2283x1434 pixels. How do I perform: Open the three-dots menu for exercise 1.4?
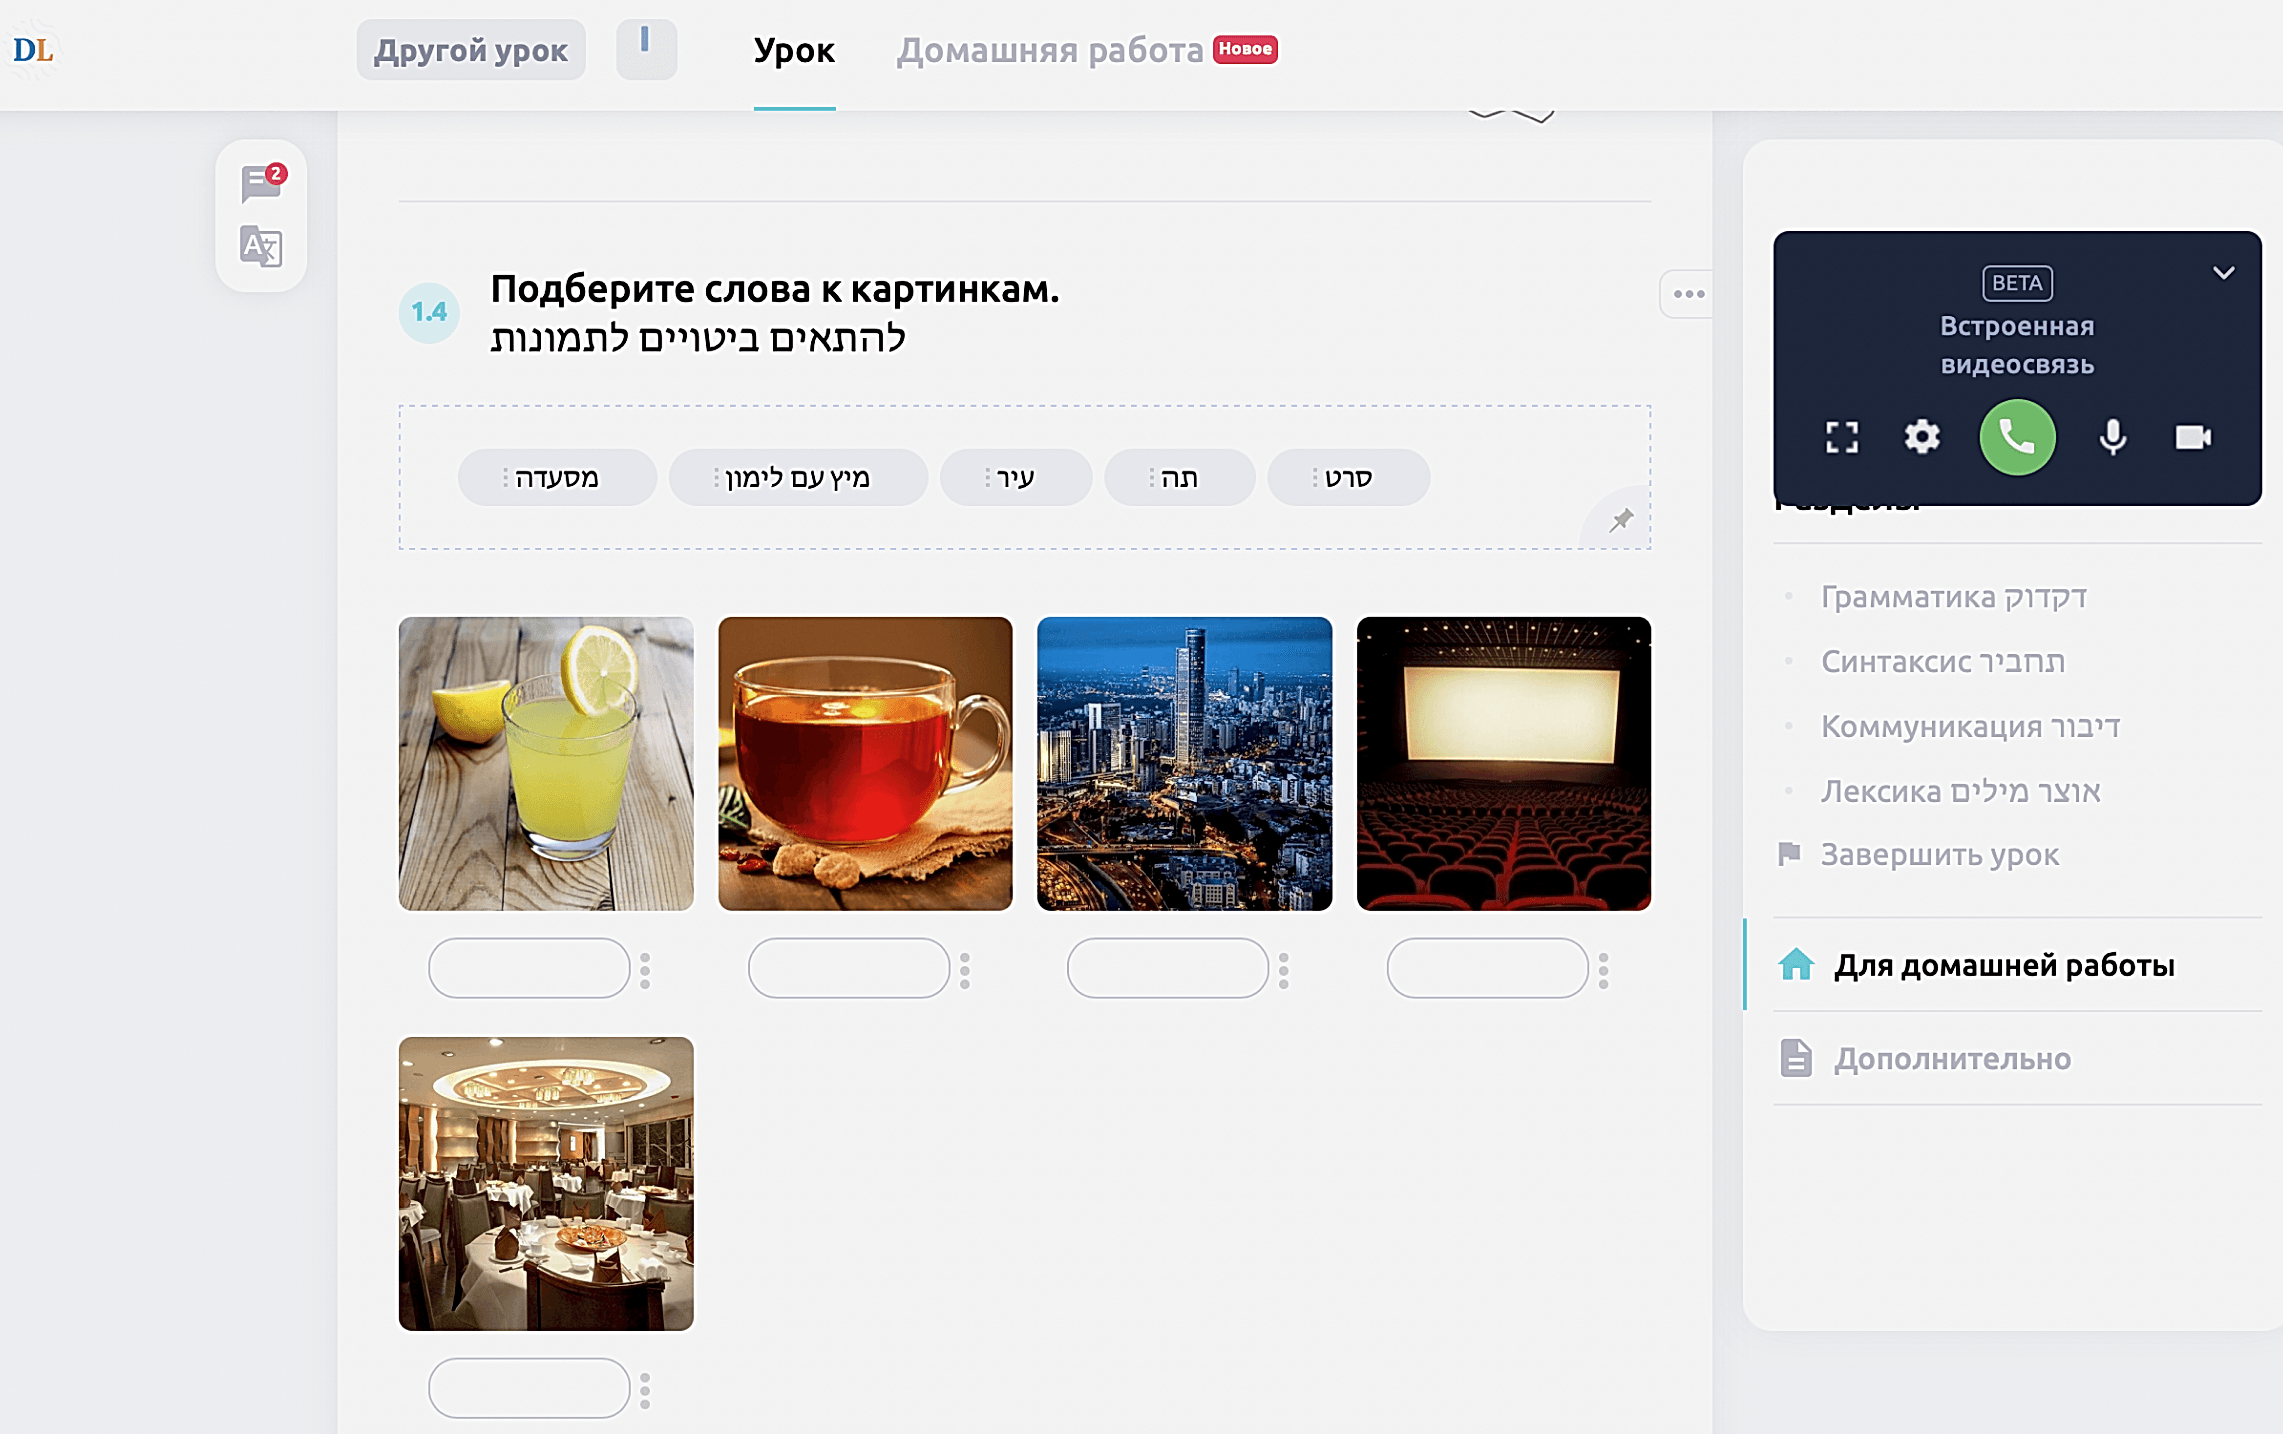click(x=1689, y=294)
